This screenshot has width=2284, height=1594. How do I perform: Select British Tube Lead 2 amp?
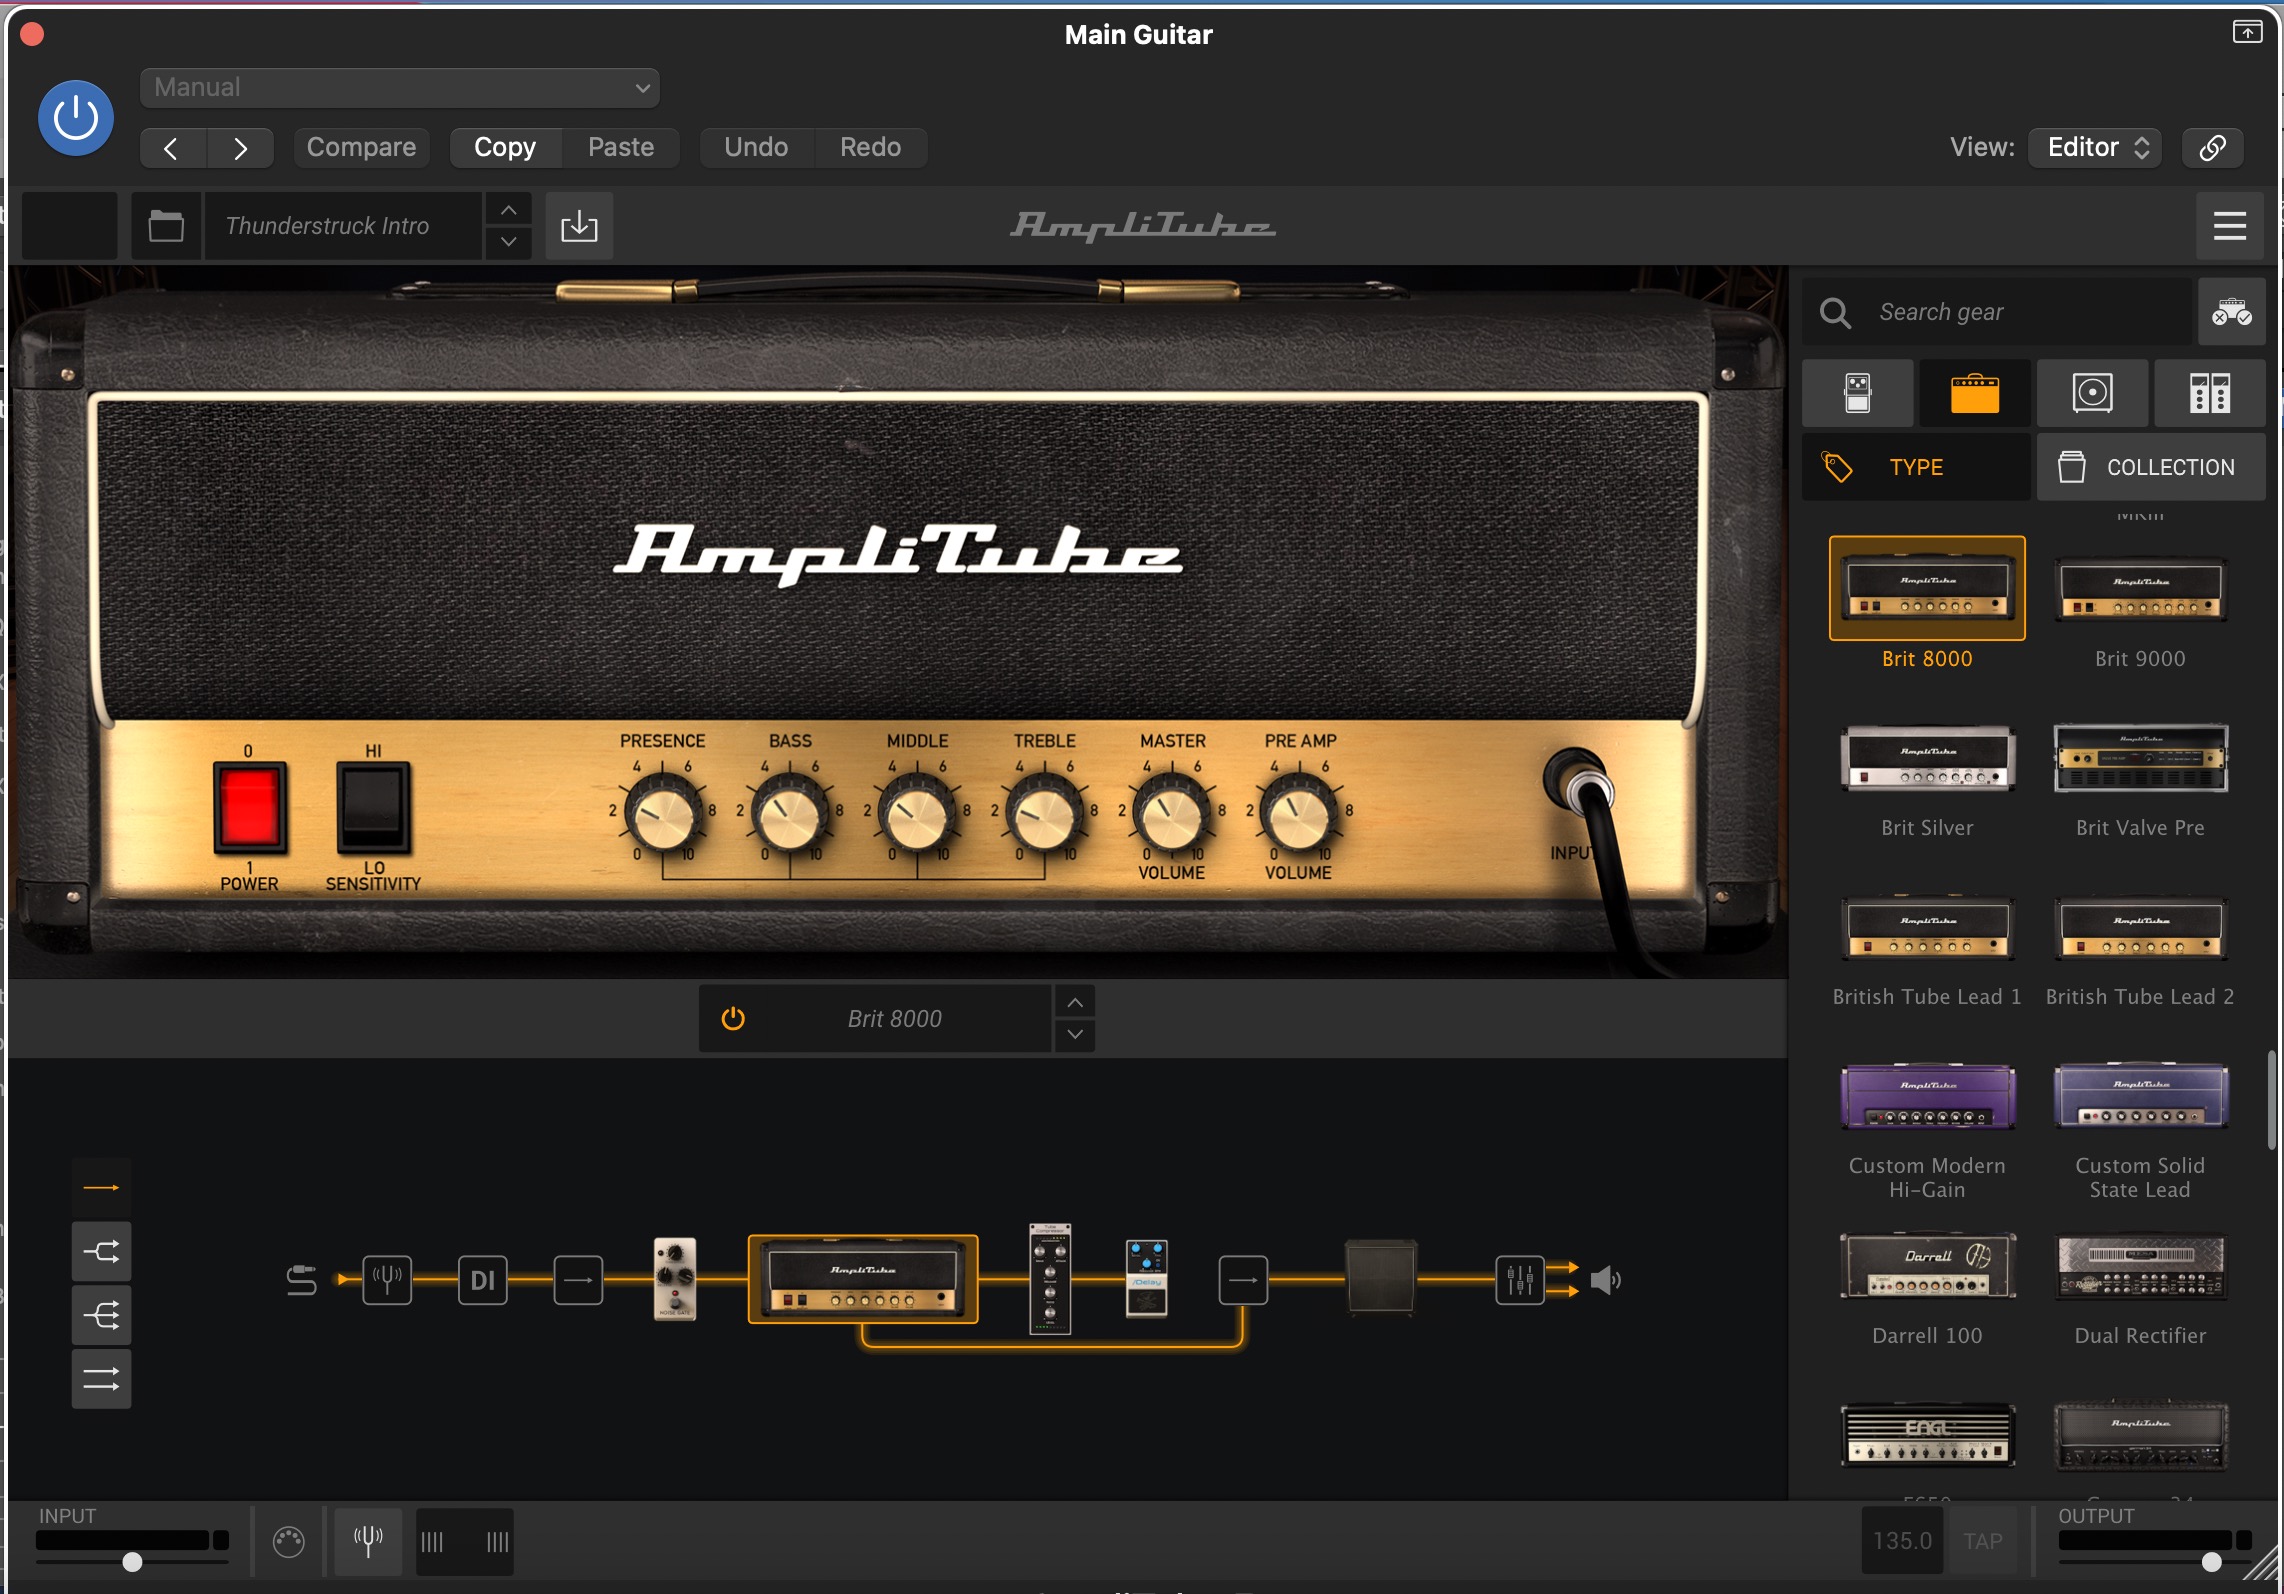[x=2140, y=927]
